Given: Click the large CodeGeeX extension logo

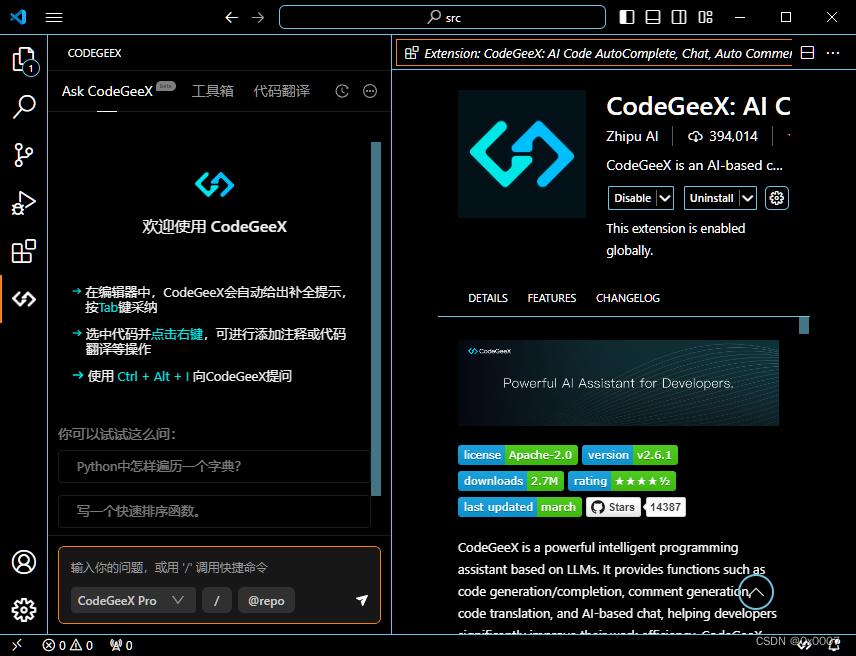Looking at the screenshot, I should pyautogui.click(x=522, y=154).
